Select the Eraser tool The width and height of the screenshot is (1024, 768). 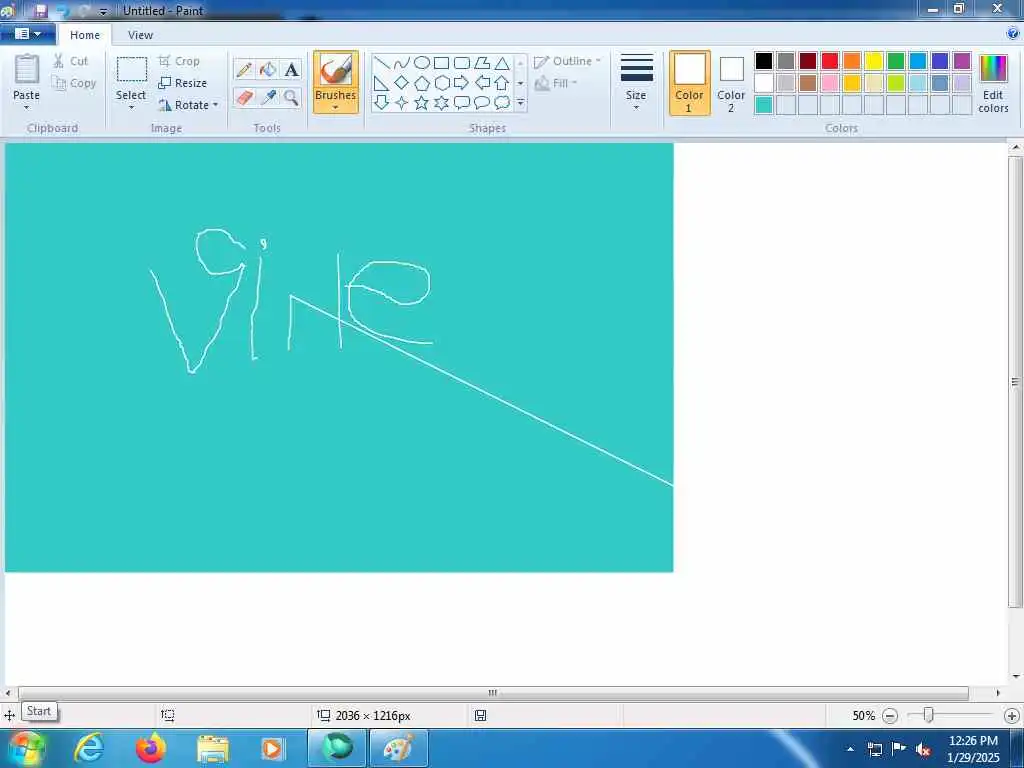click(244, 98)
